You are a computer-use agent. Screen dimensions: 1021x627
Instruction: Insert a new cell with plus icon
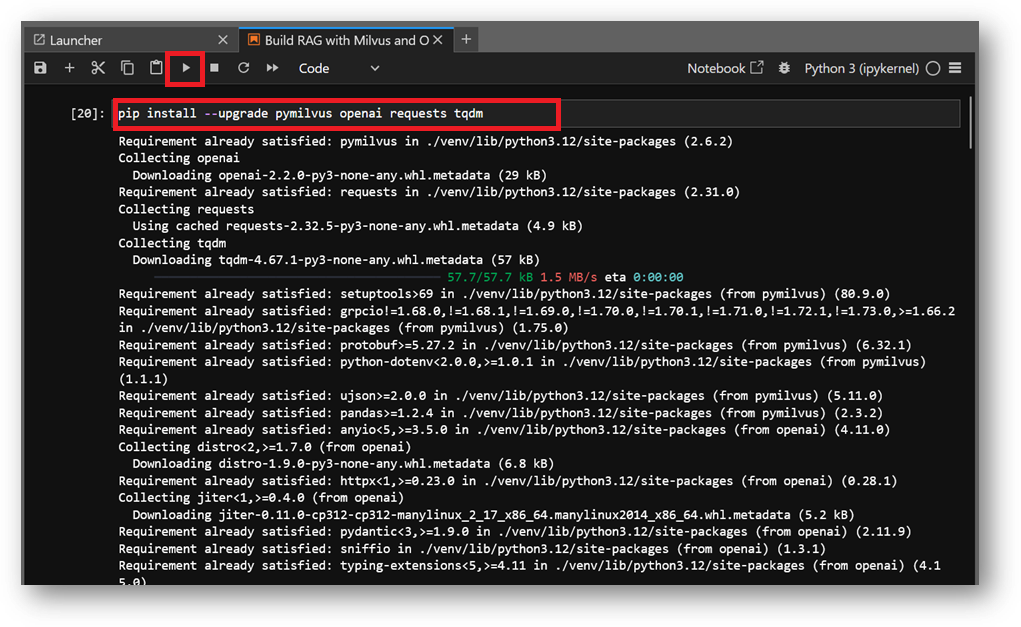69,68
